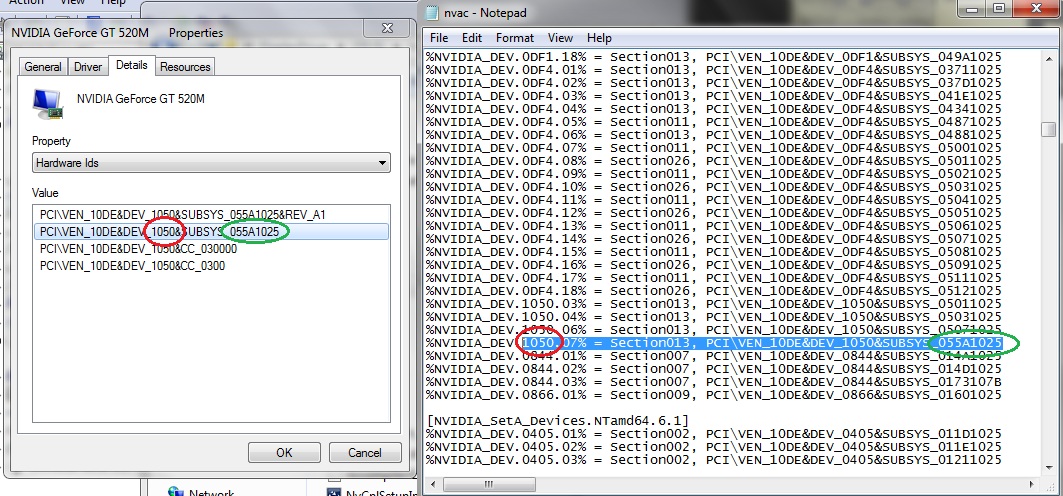The width and height of the screenshot is (1063, 496).
Task: Switch to the General tab
Action: pos(43,66)
